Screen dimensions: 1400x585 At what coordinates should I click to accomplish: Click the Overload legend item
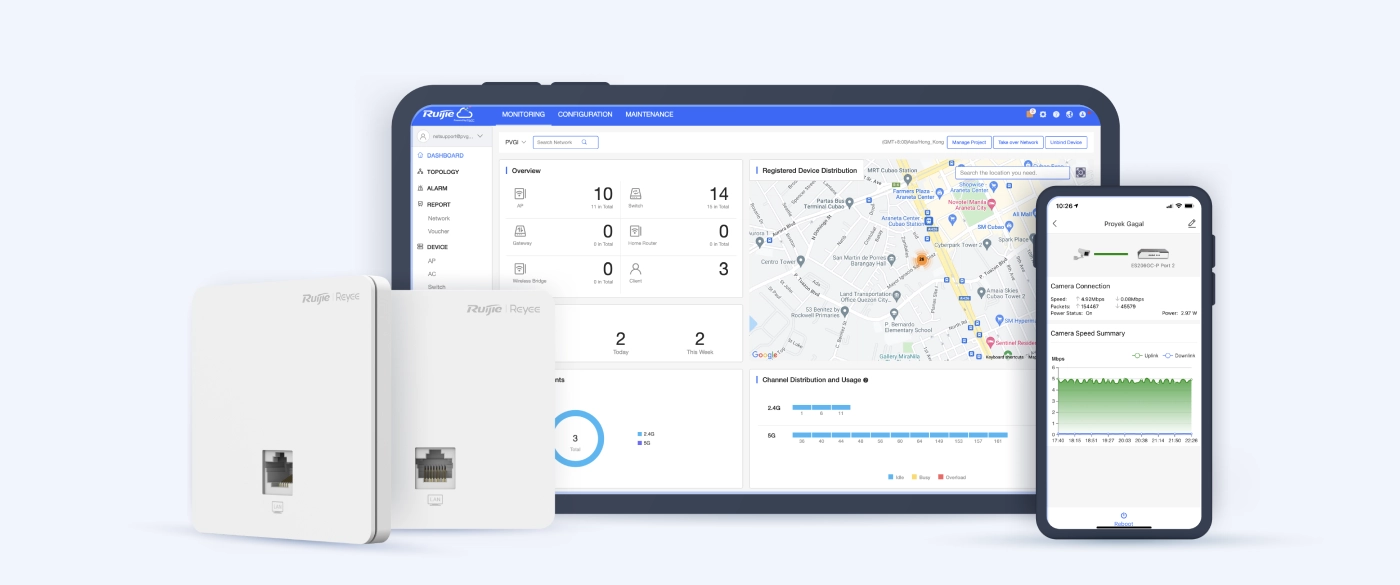951,477
